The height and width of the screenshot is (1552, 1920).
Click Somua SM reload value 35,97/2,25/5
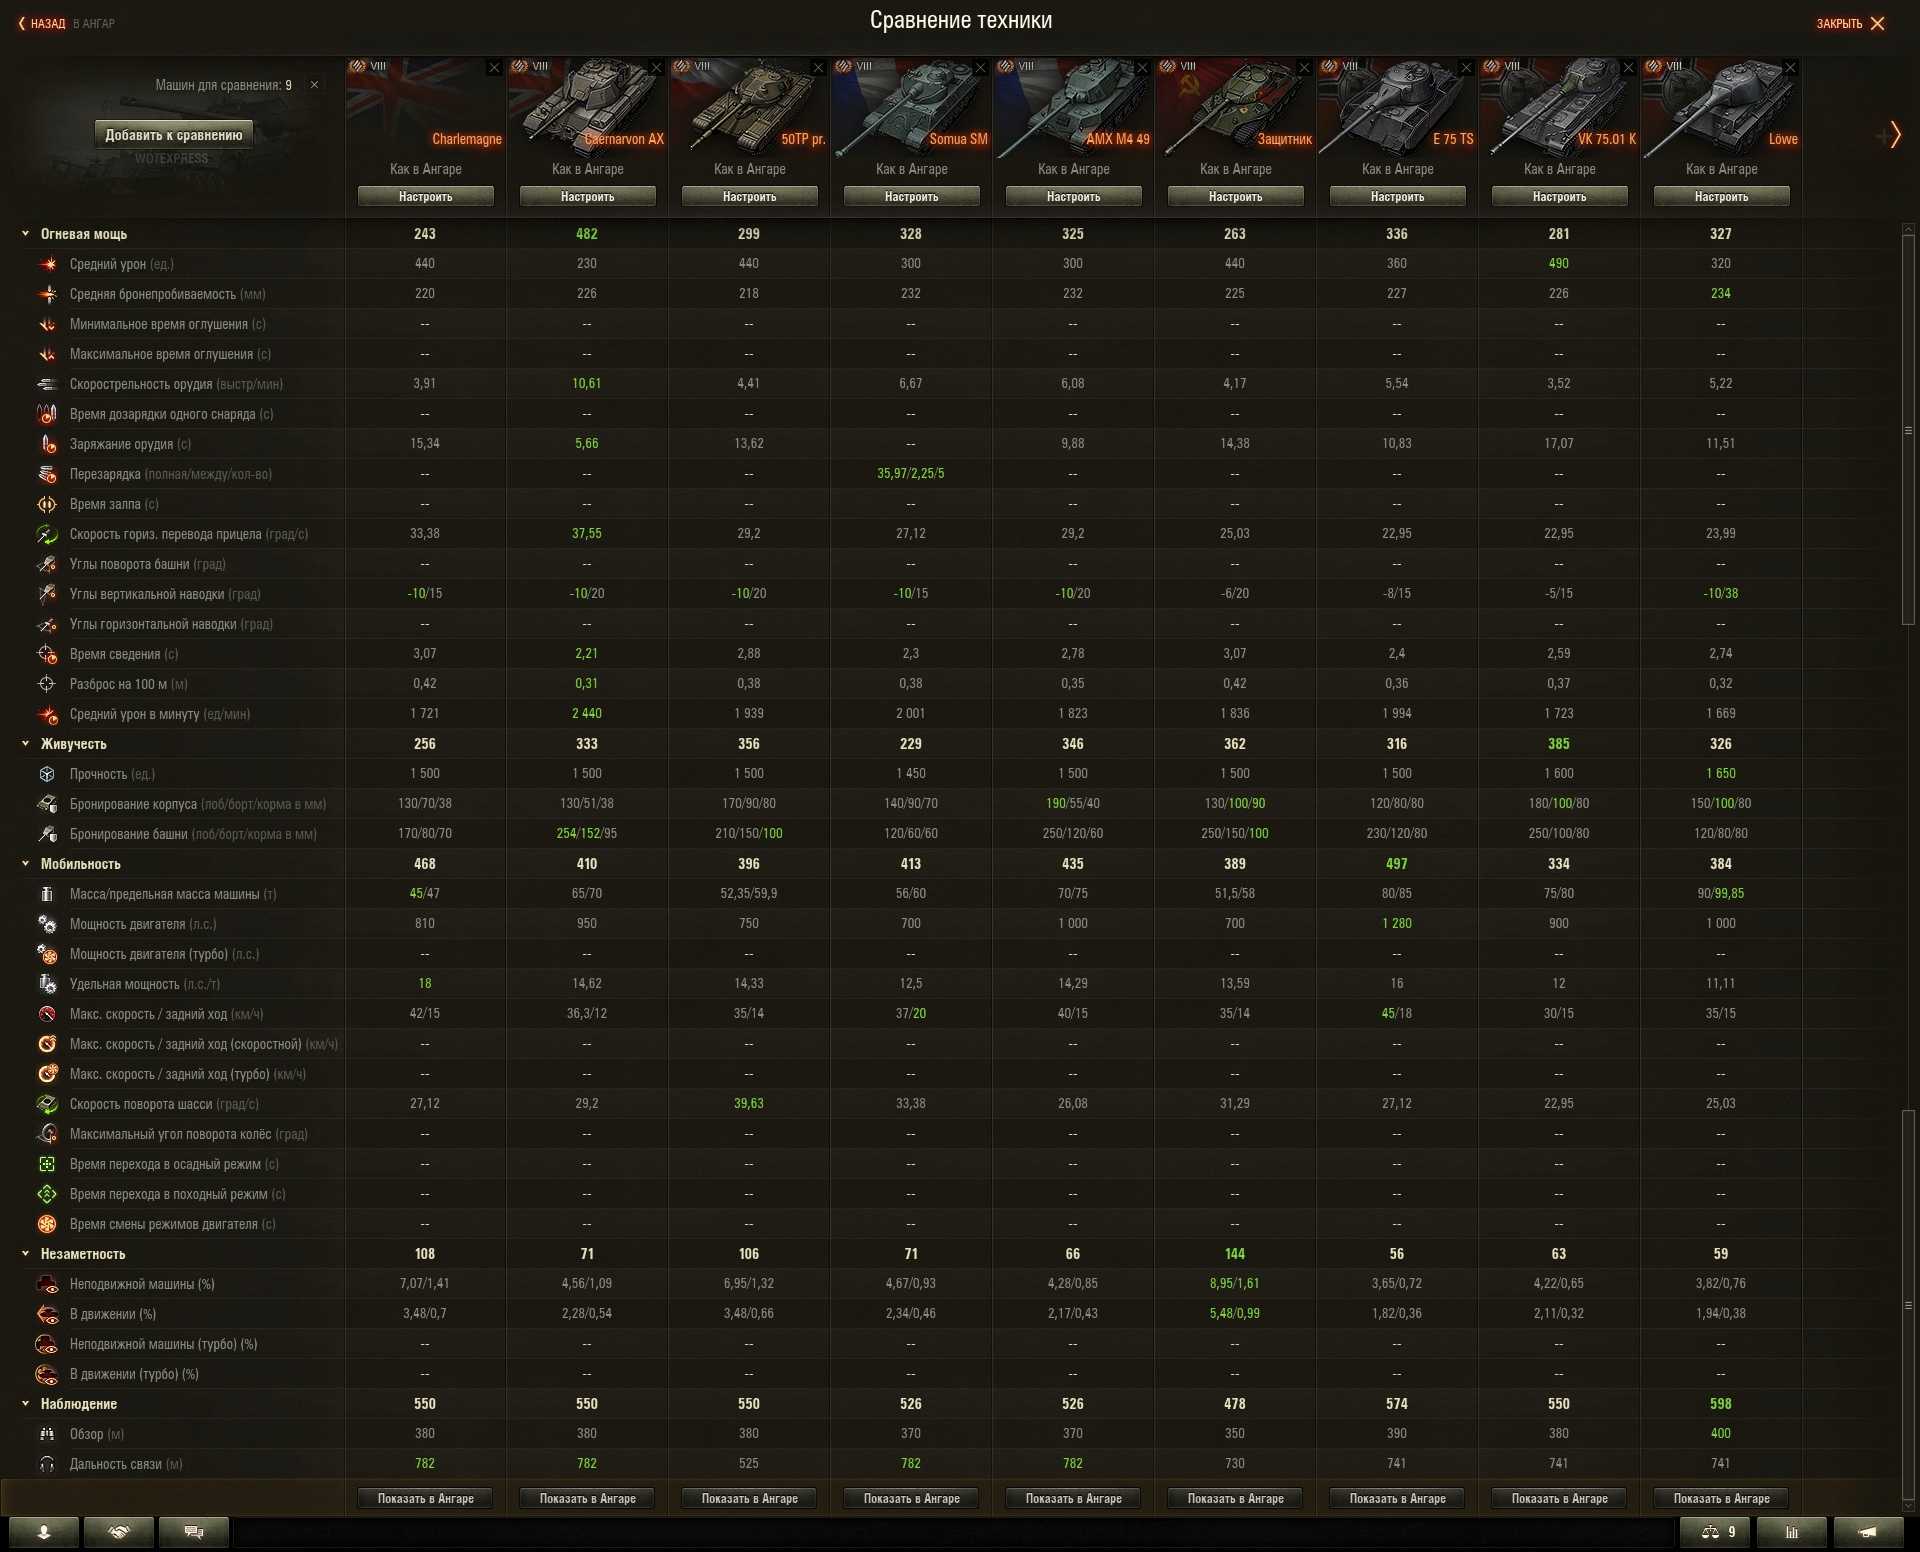click(910, 474)
